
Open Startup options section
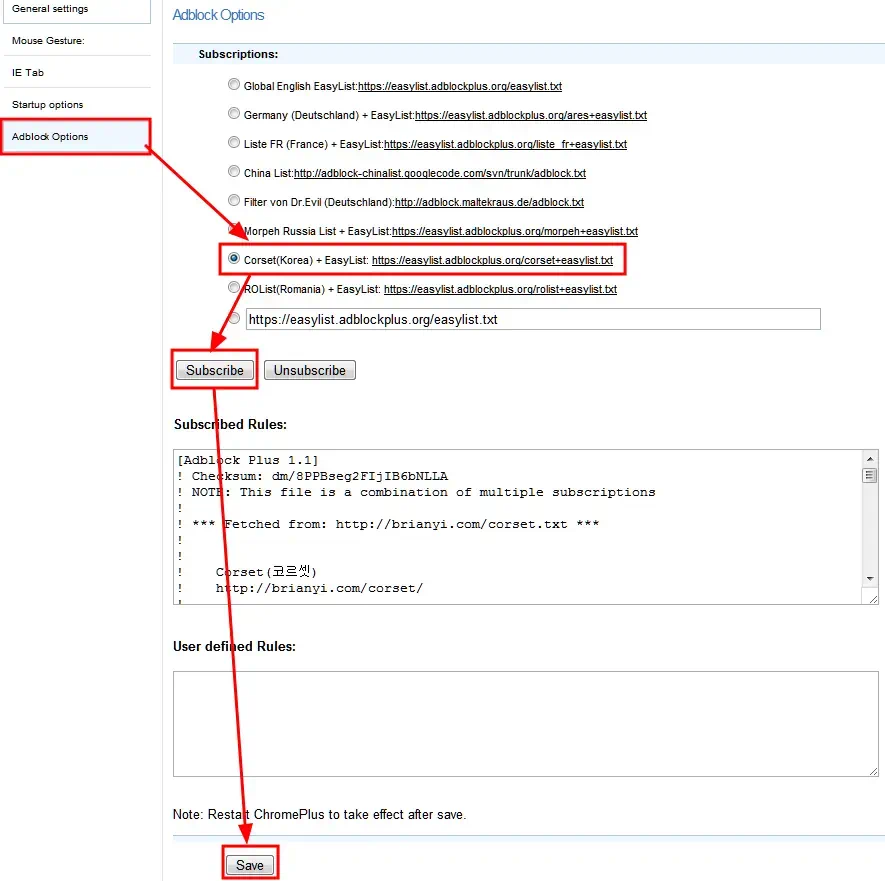[x=48, y=105]
